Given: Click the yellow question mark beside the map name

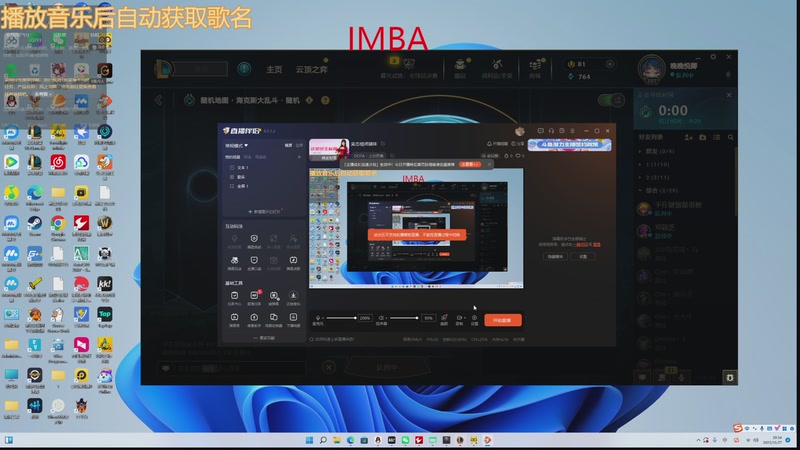Looking at the screenshot, I should click(325, 101).
